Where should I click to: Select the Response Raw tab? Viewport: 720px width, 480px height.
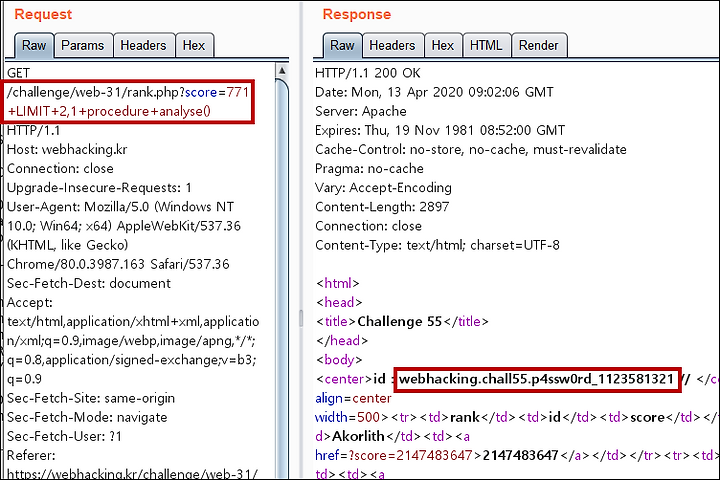pyautogui.click(x=342, y=45)
